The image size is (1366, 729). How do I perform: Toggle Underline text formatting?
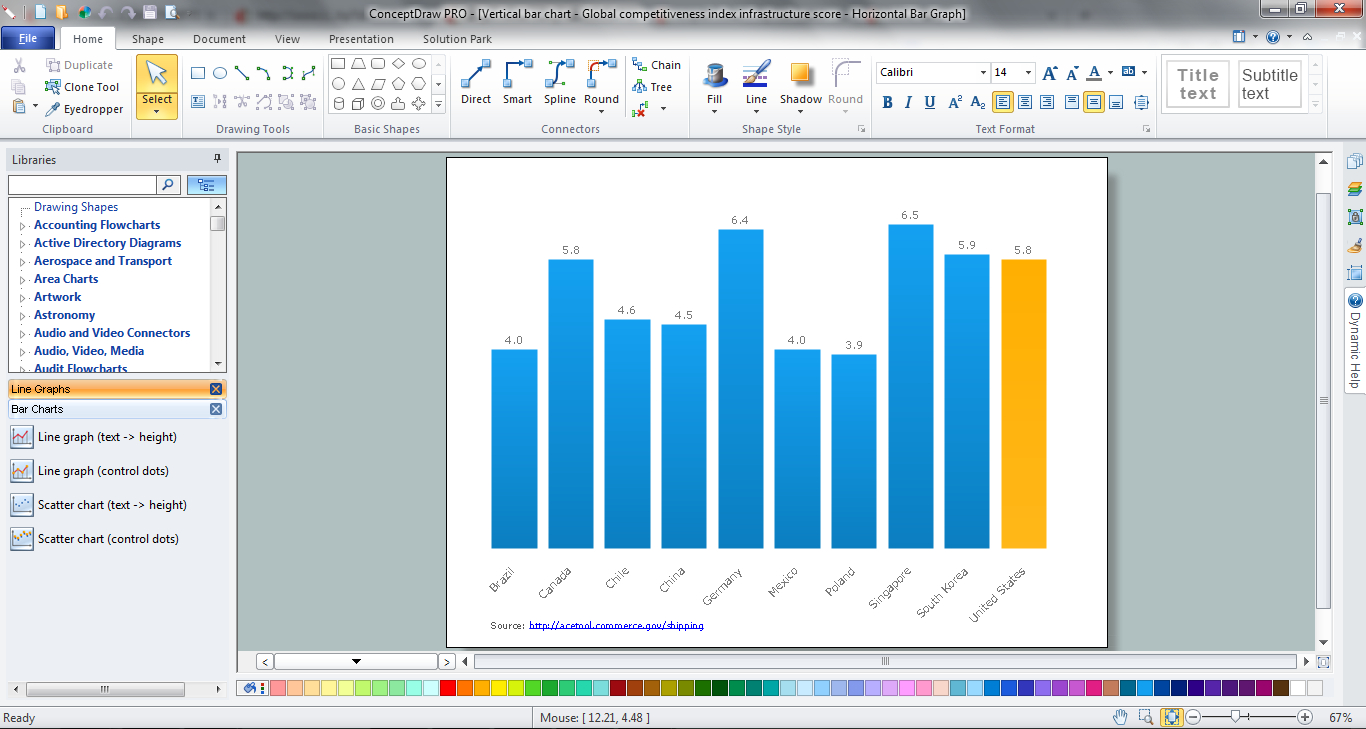(x=930, y=102)
